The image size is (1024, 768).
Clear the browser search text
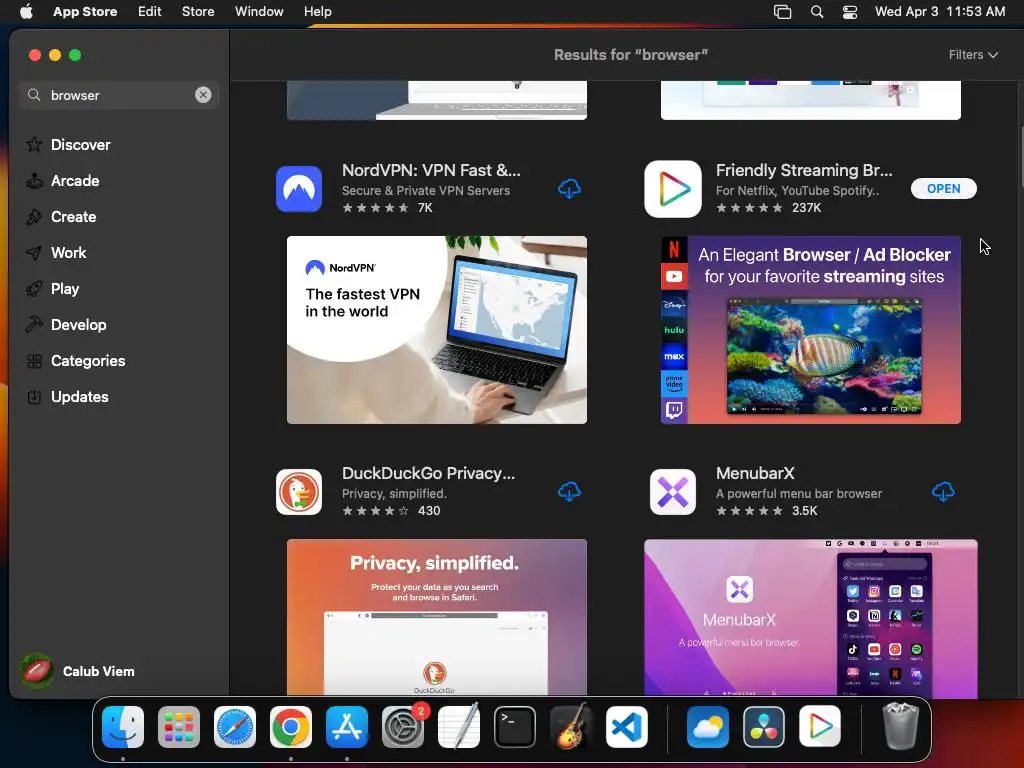click(203, 95)
